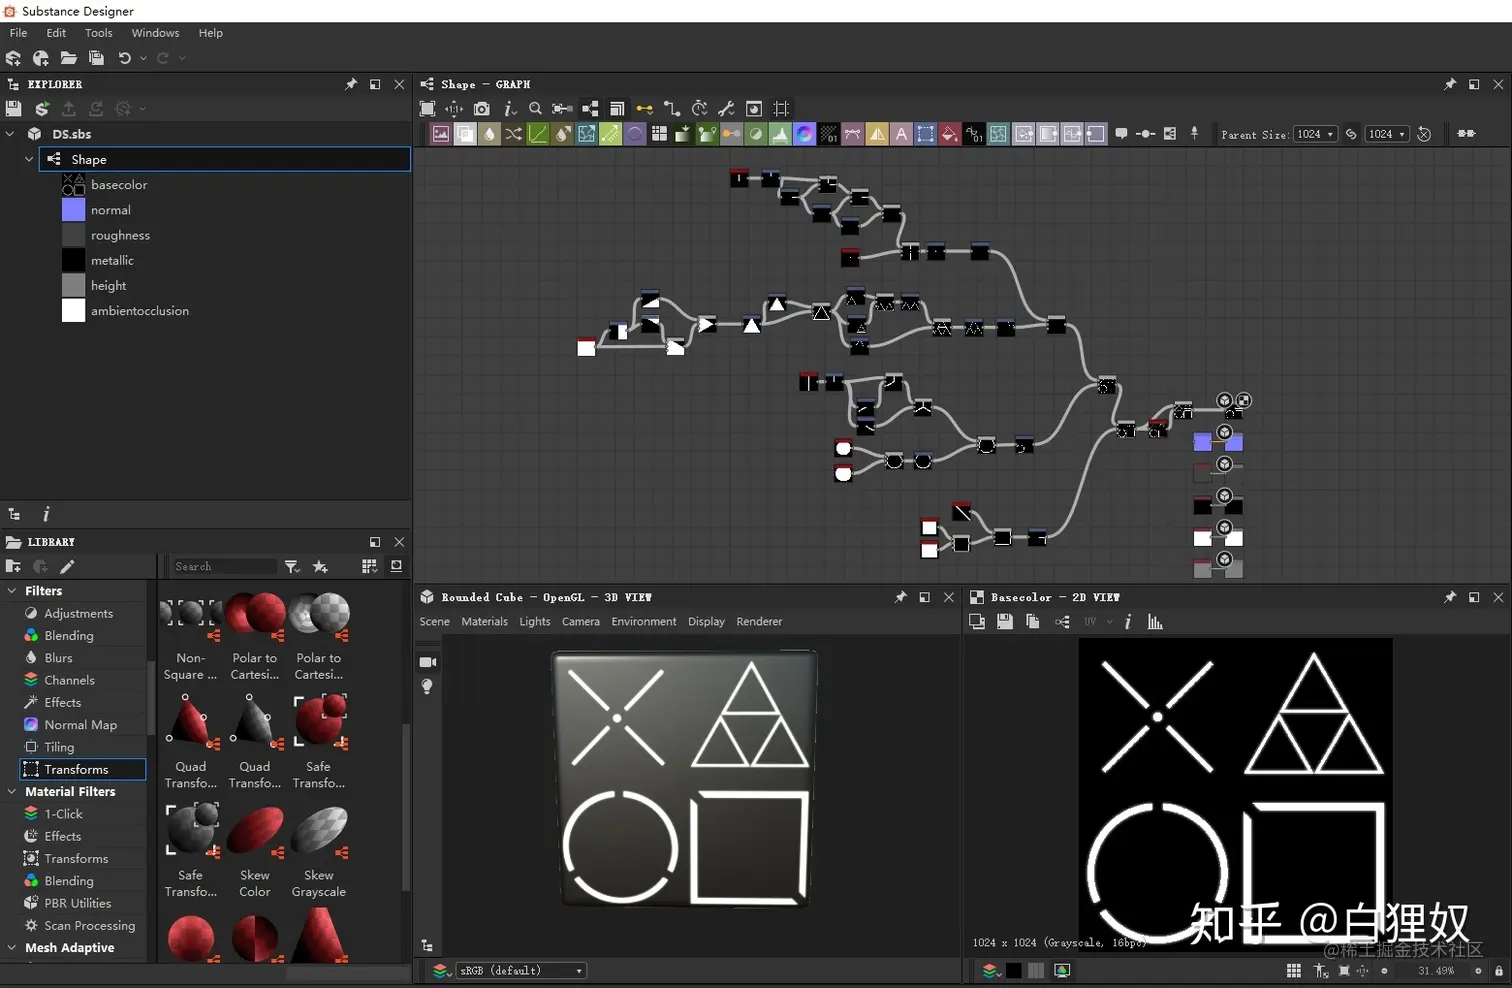Click the camera snapshot icon in graph toolbar

coord(482,108)
